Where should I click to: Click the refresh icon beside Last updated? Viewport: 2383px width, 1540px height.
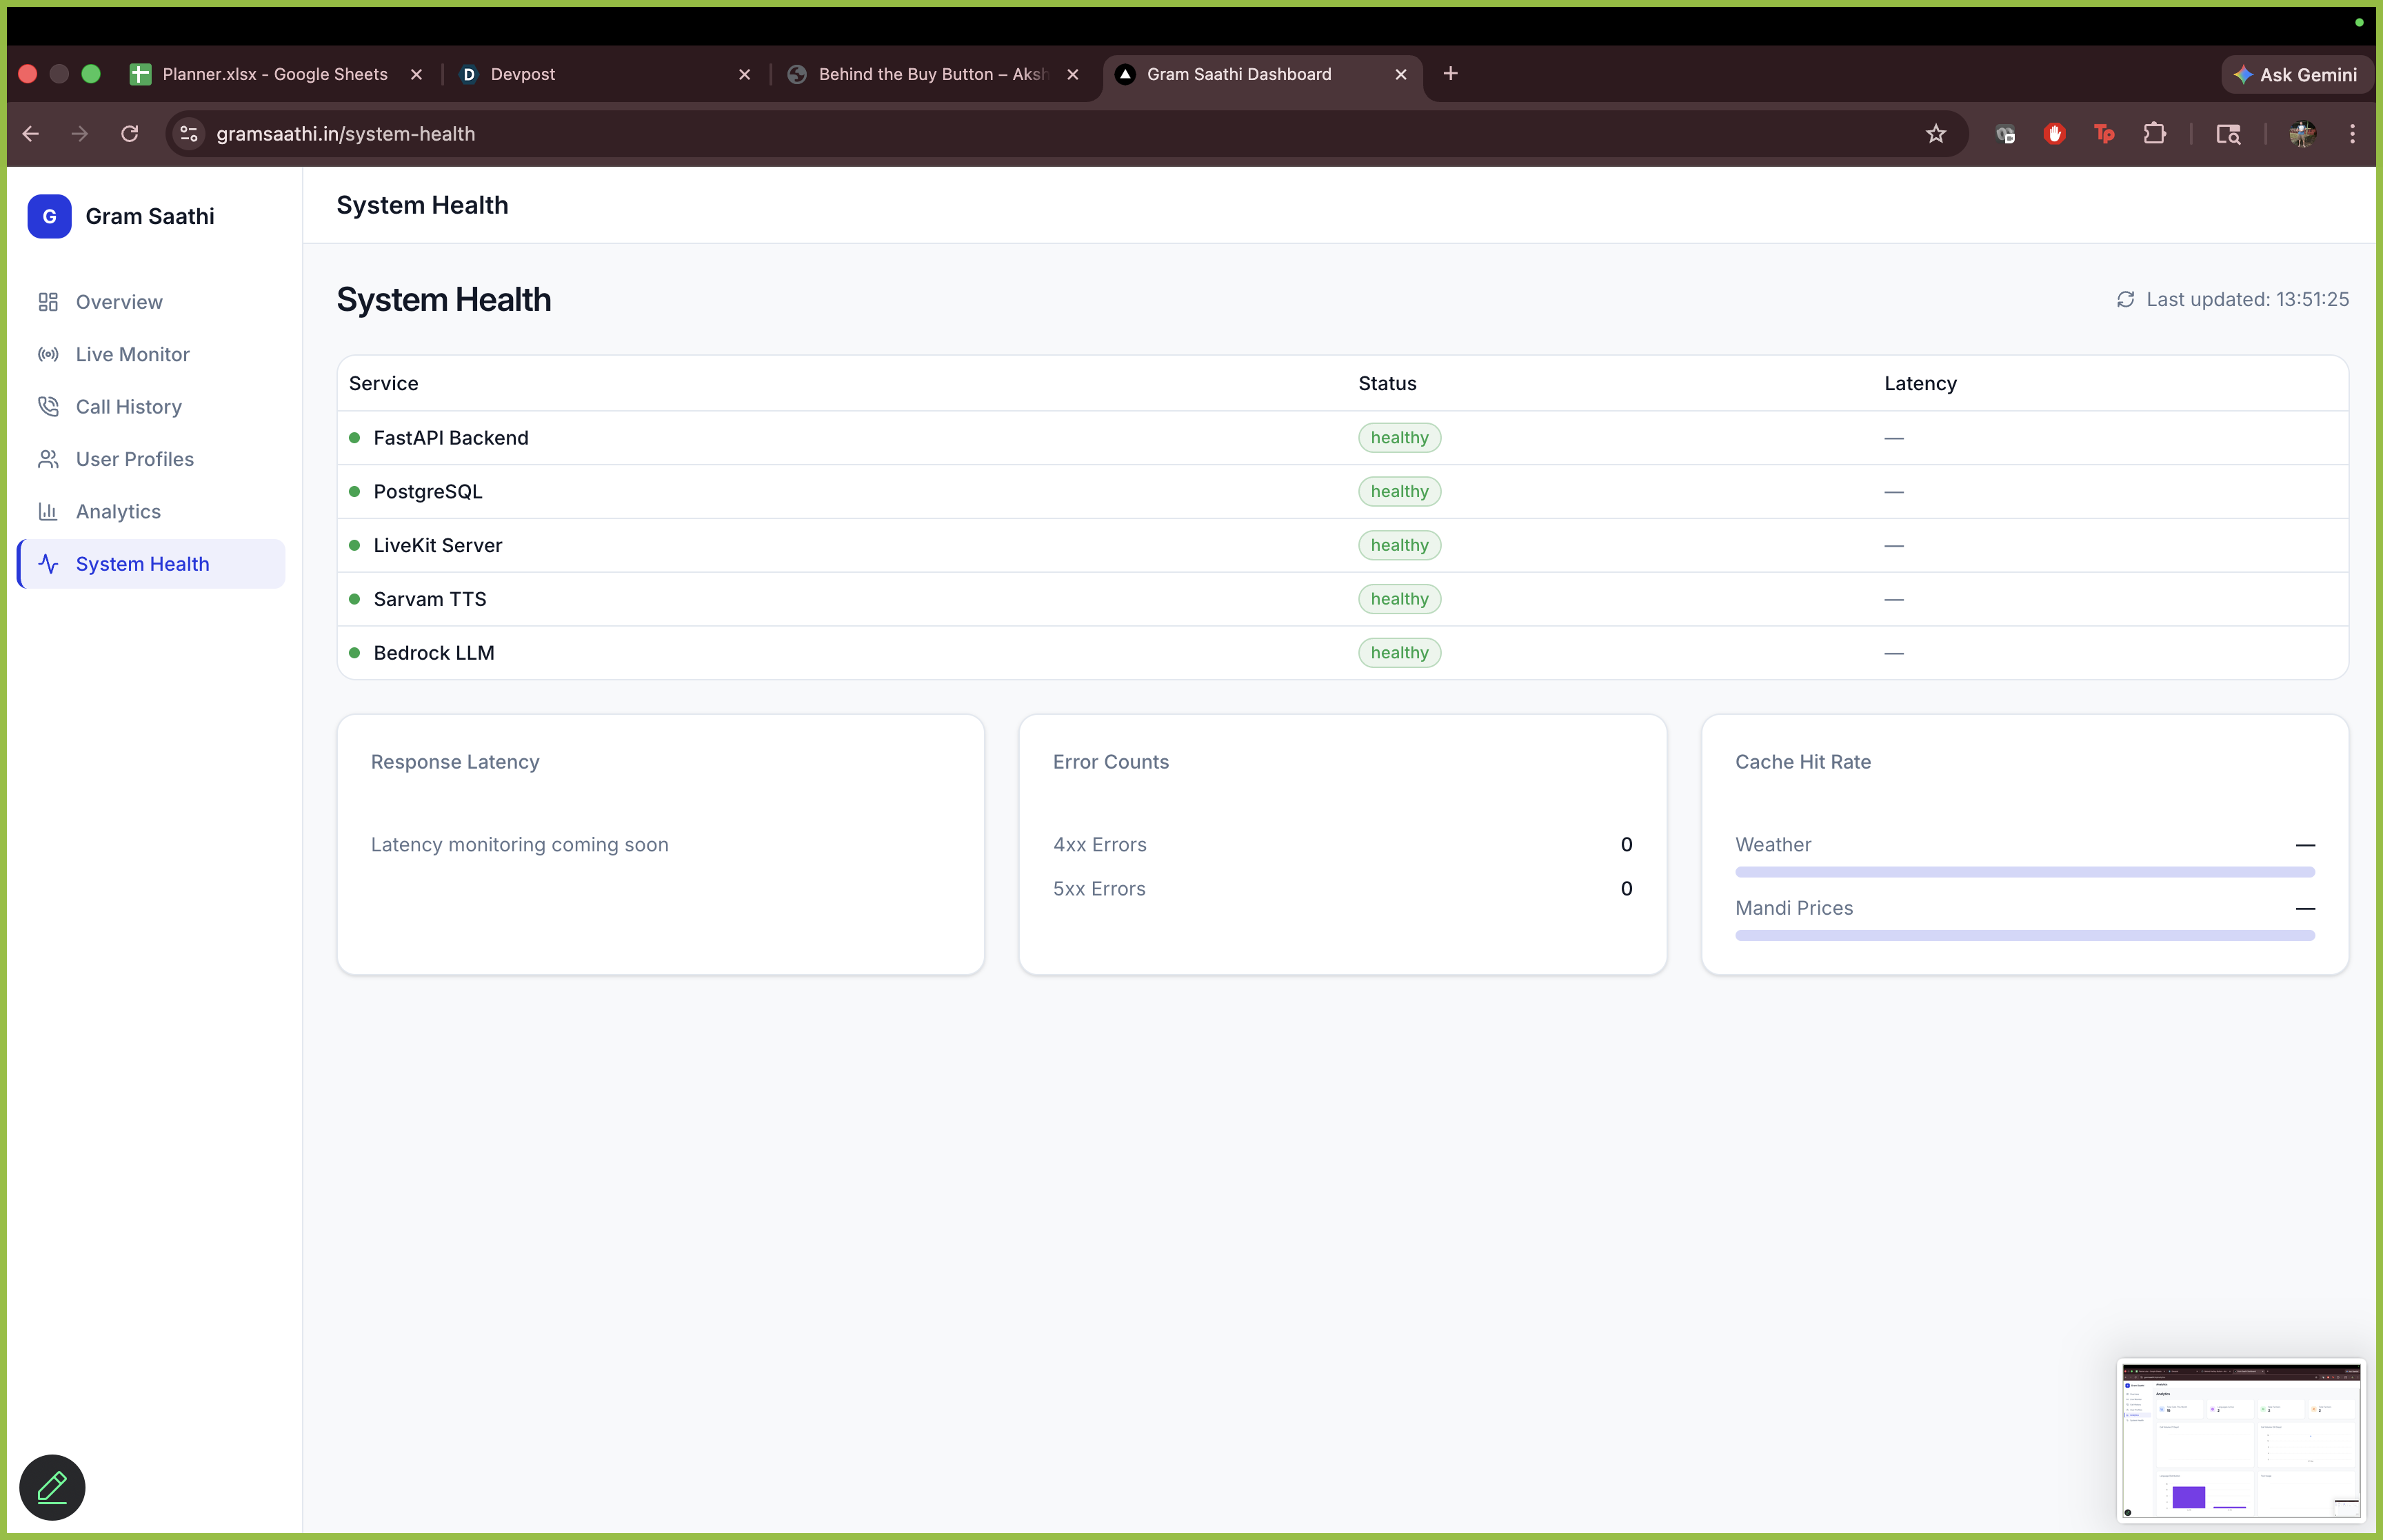tap(2125, 300)
